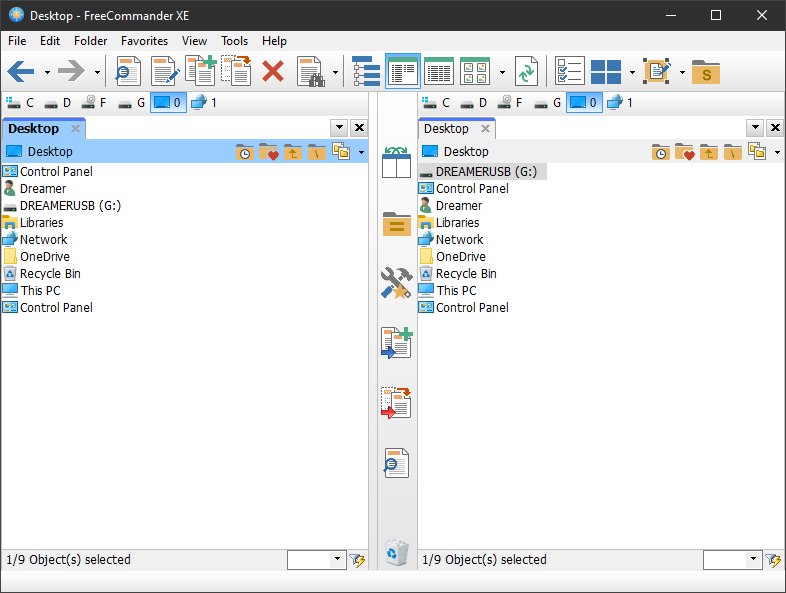Close the right panel Desktop tab
Screen dimensions: 786x593
tap(485, 129)
